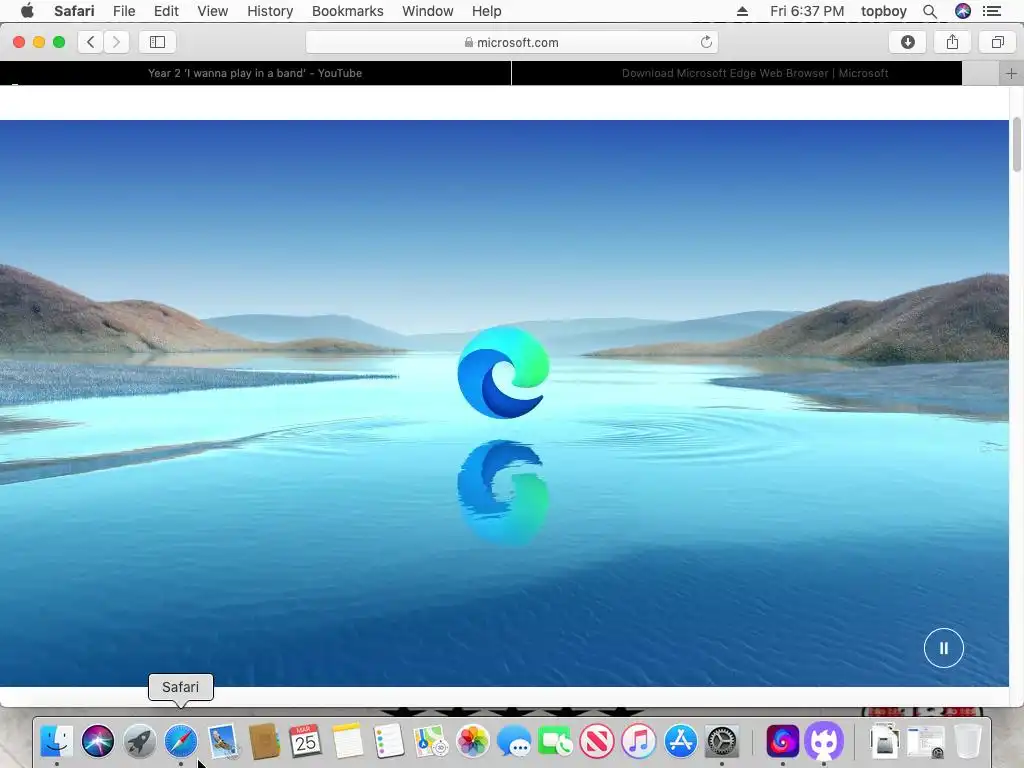Open App Store from the Dock
This screenshot has width=1024, height=768.
point(680,741)
